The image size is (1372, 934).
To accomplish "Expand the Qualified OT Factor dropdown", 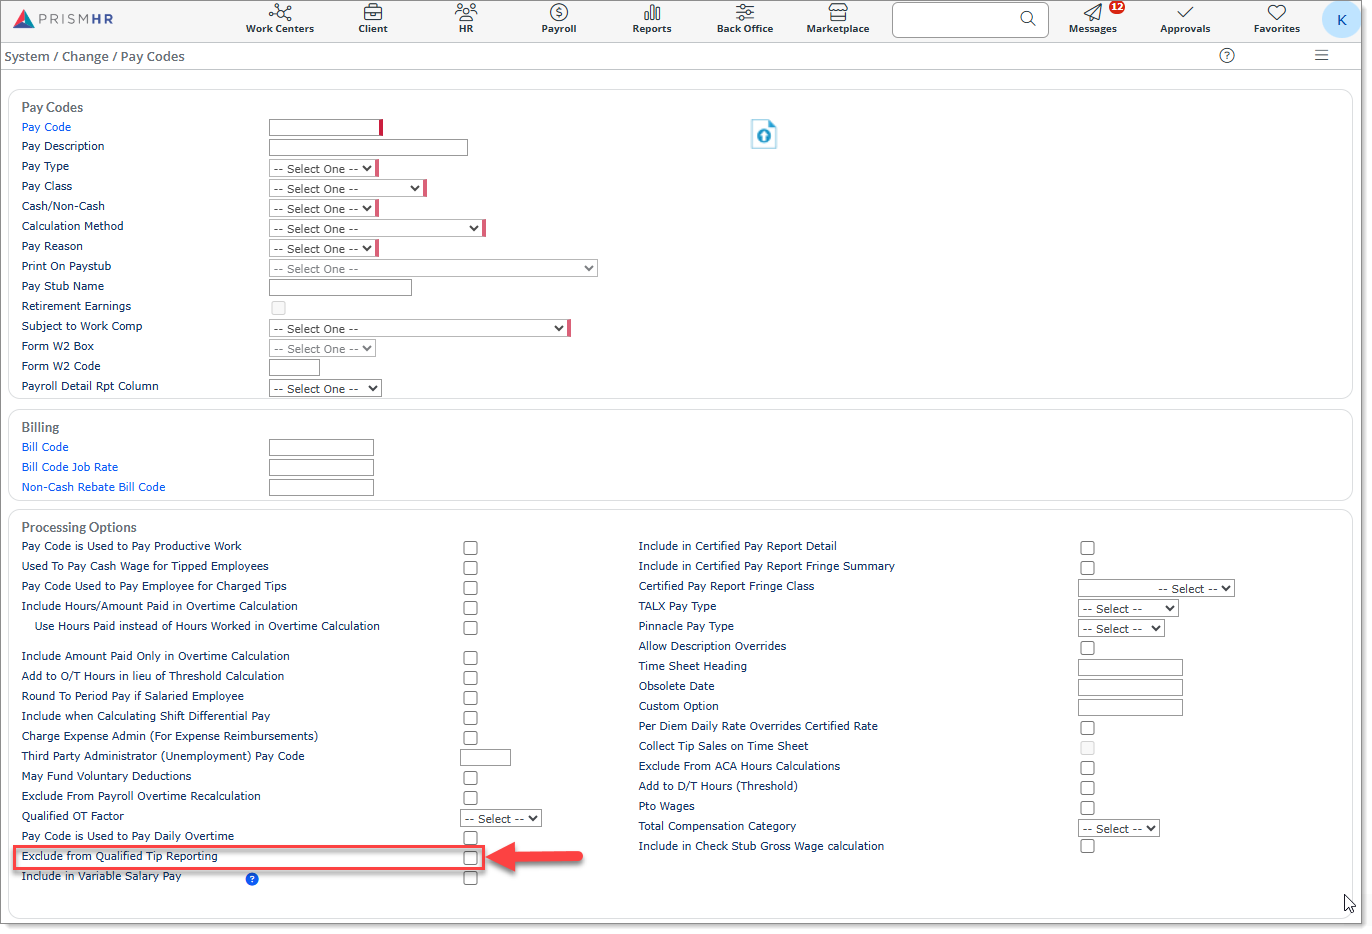I will (x=500, y=819).
